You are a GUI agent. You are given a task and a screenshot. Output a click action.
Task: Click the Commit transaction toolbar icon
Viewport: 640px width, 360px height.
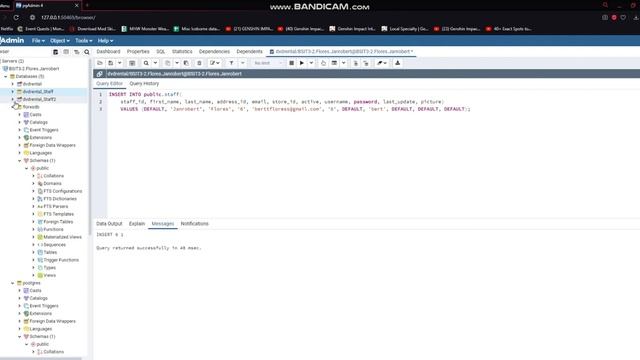click(x=356, y=63)
